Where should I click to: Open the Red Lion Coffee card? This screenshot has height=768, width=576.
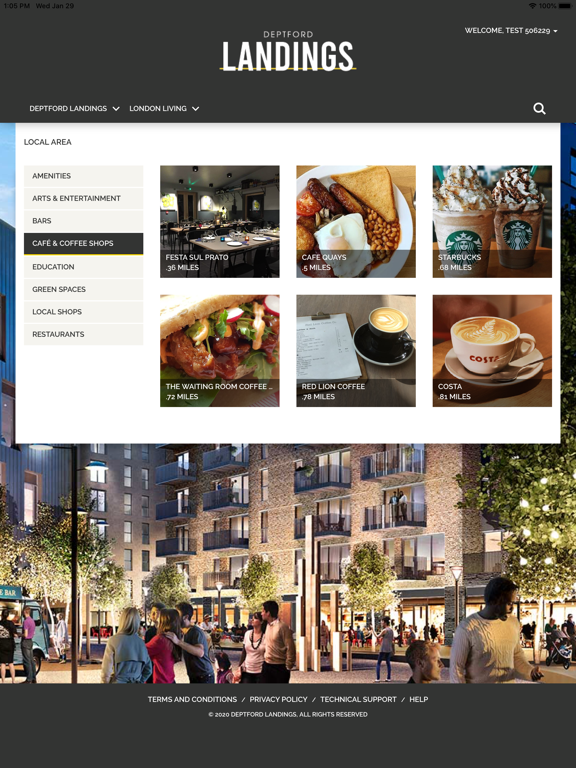(356, 351)
